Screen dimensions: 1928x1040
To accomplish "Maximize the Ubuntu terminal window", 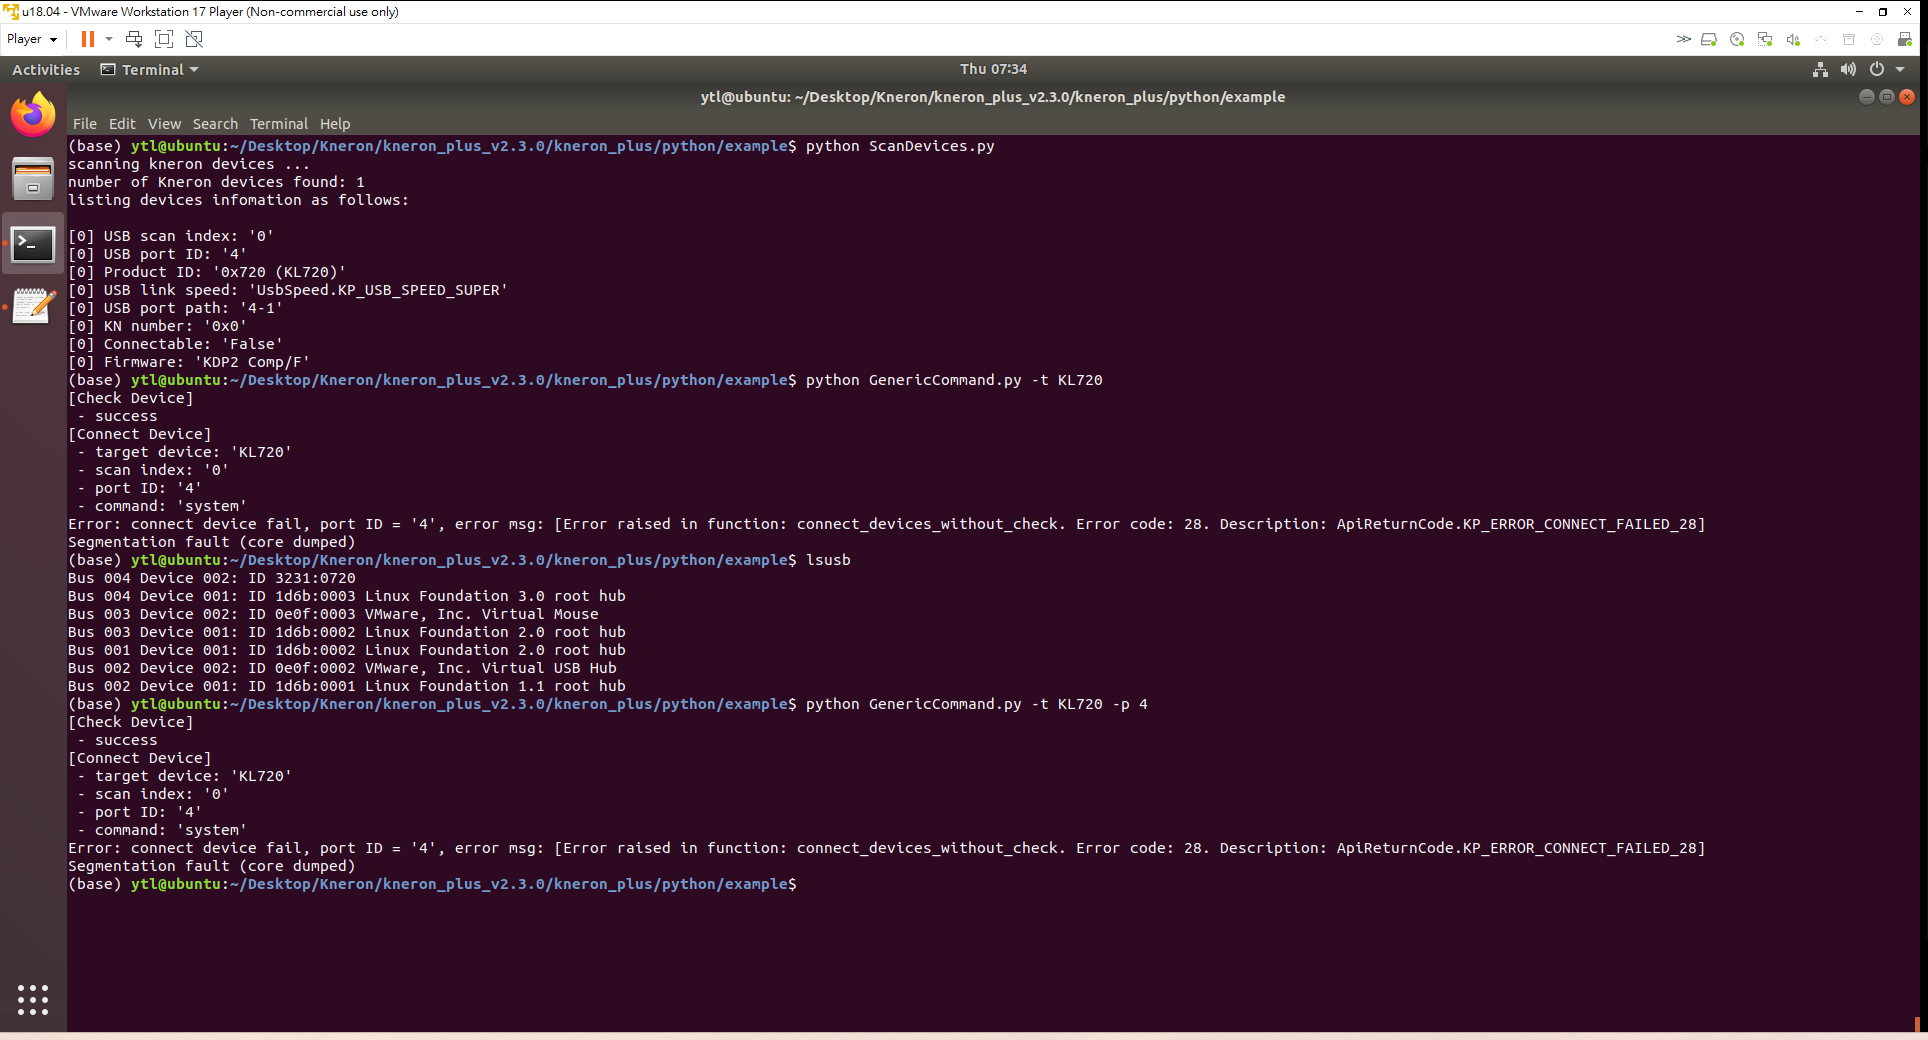I will coord(1887,97).
